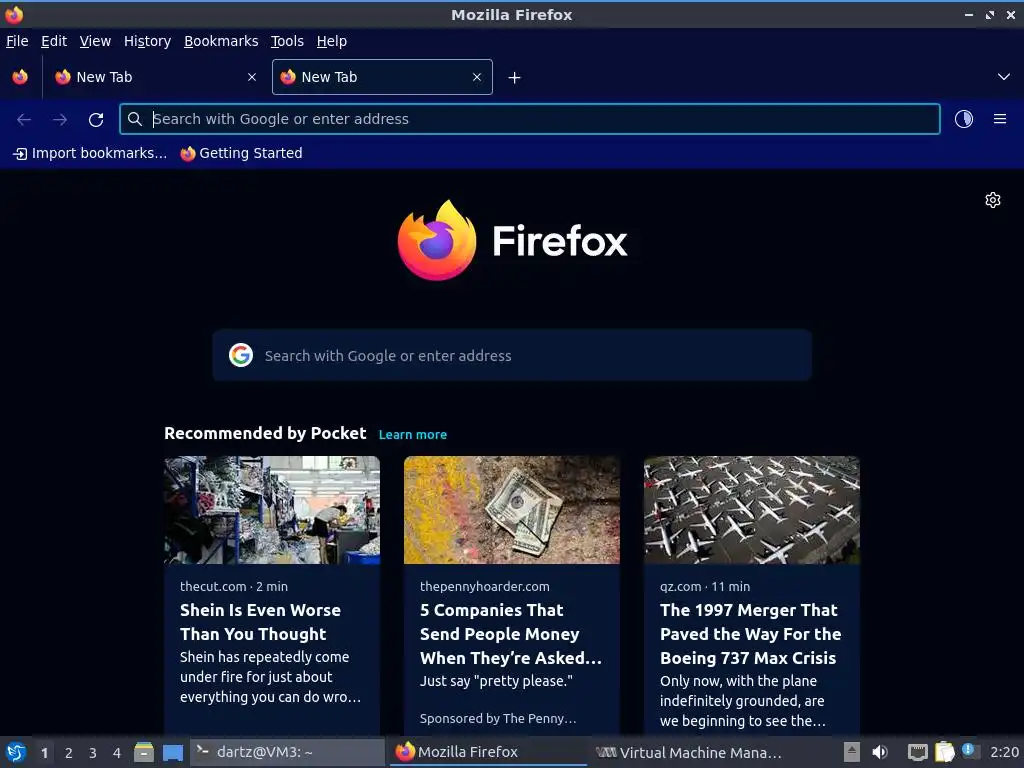Click the Firefox icon in title bar

(14, 14)
